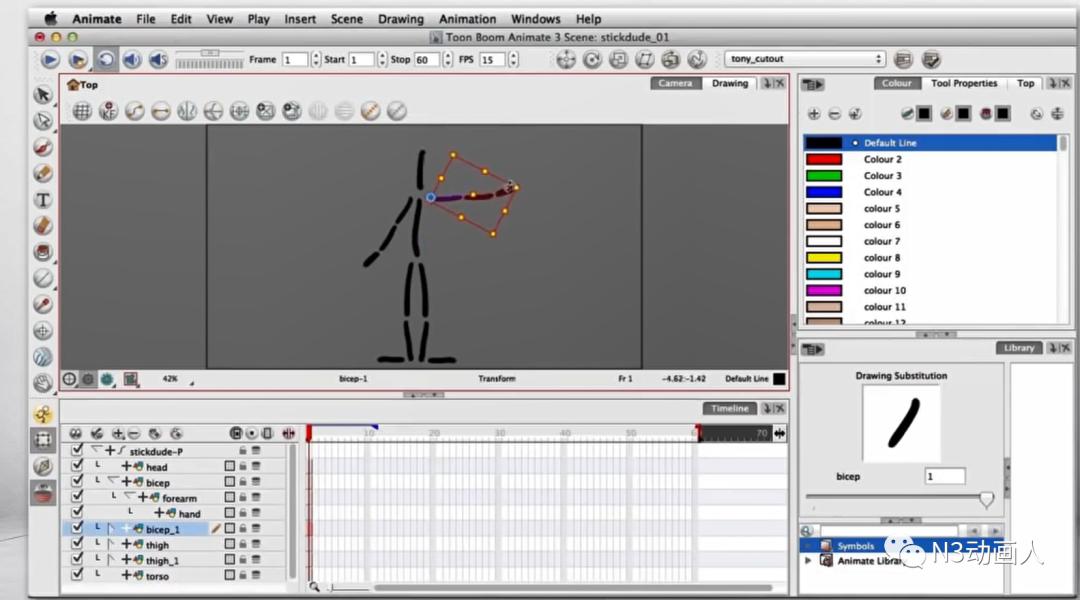Uncheck the hand layer checkbox

coord(77,513)
